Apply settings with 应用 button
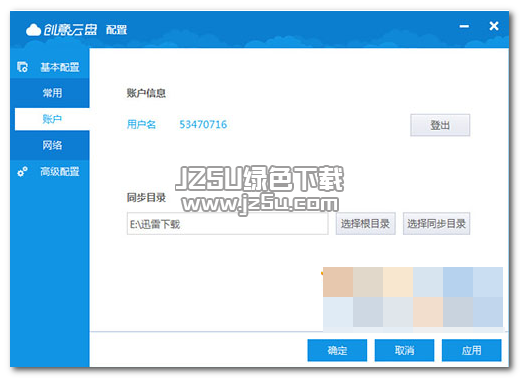This screenshot has height=378, width=520. [471, 350]
